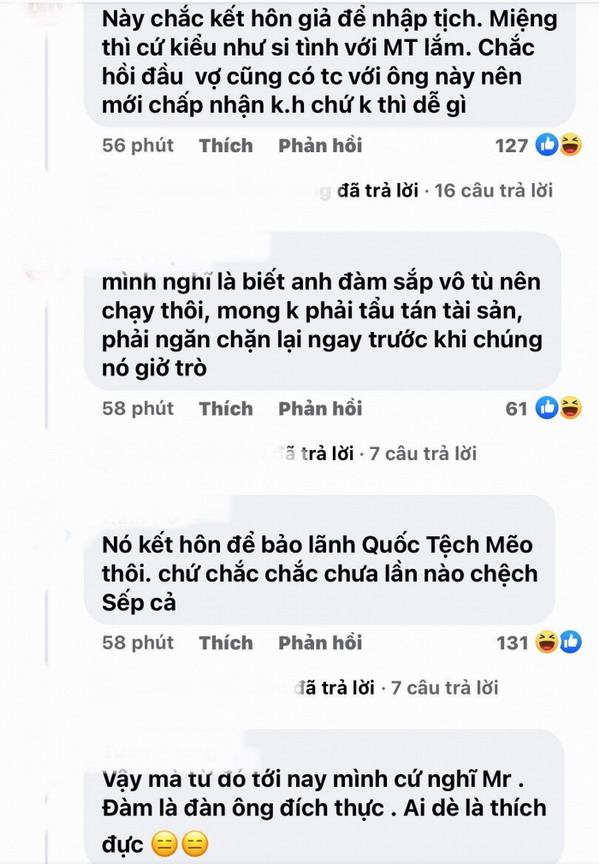599x864 pixels.
Task: View the like reaction beside count 131
Action: tap(570, 642)
